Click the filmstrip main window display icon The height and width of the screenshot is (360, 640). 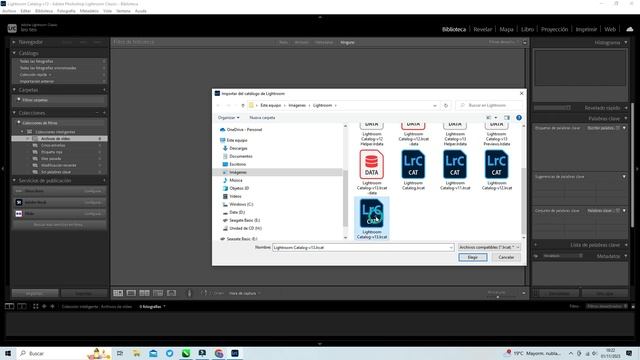pos(9,306)
